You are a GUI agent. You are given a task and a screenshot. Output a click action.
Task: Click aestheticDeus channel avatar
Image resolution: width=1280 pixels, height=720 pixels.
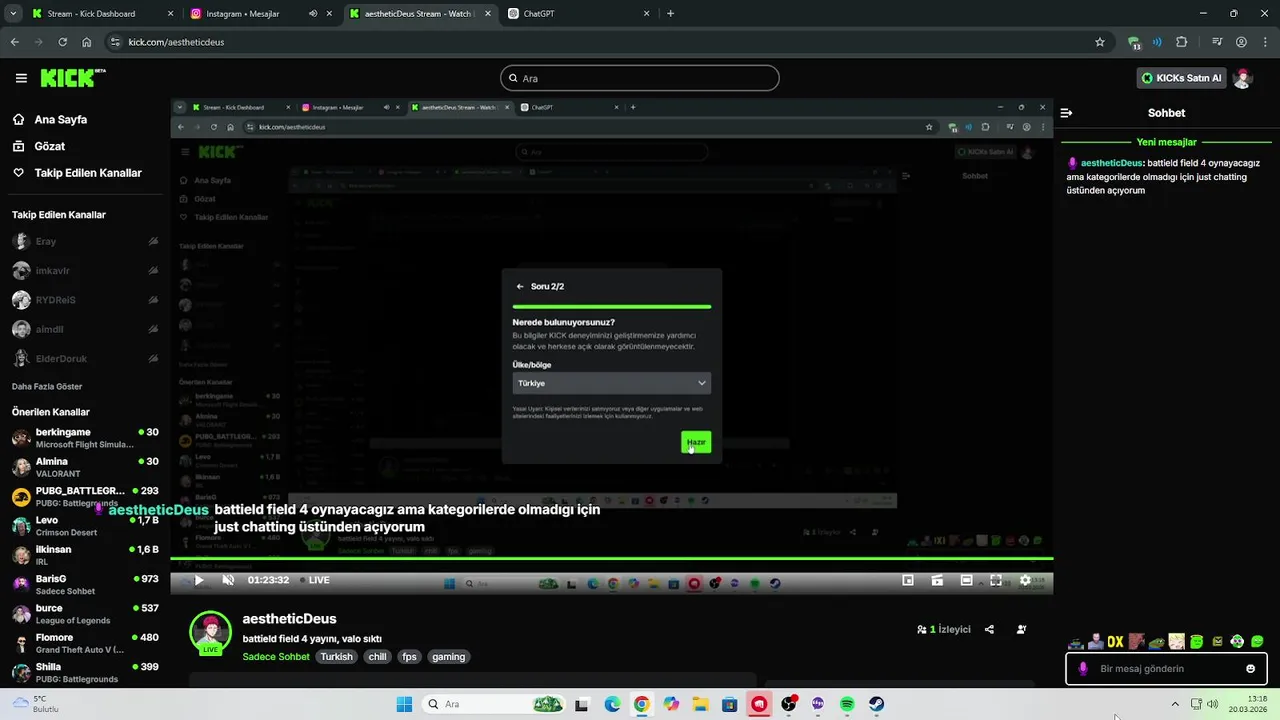click(210, 633)
